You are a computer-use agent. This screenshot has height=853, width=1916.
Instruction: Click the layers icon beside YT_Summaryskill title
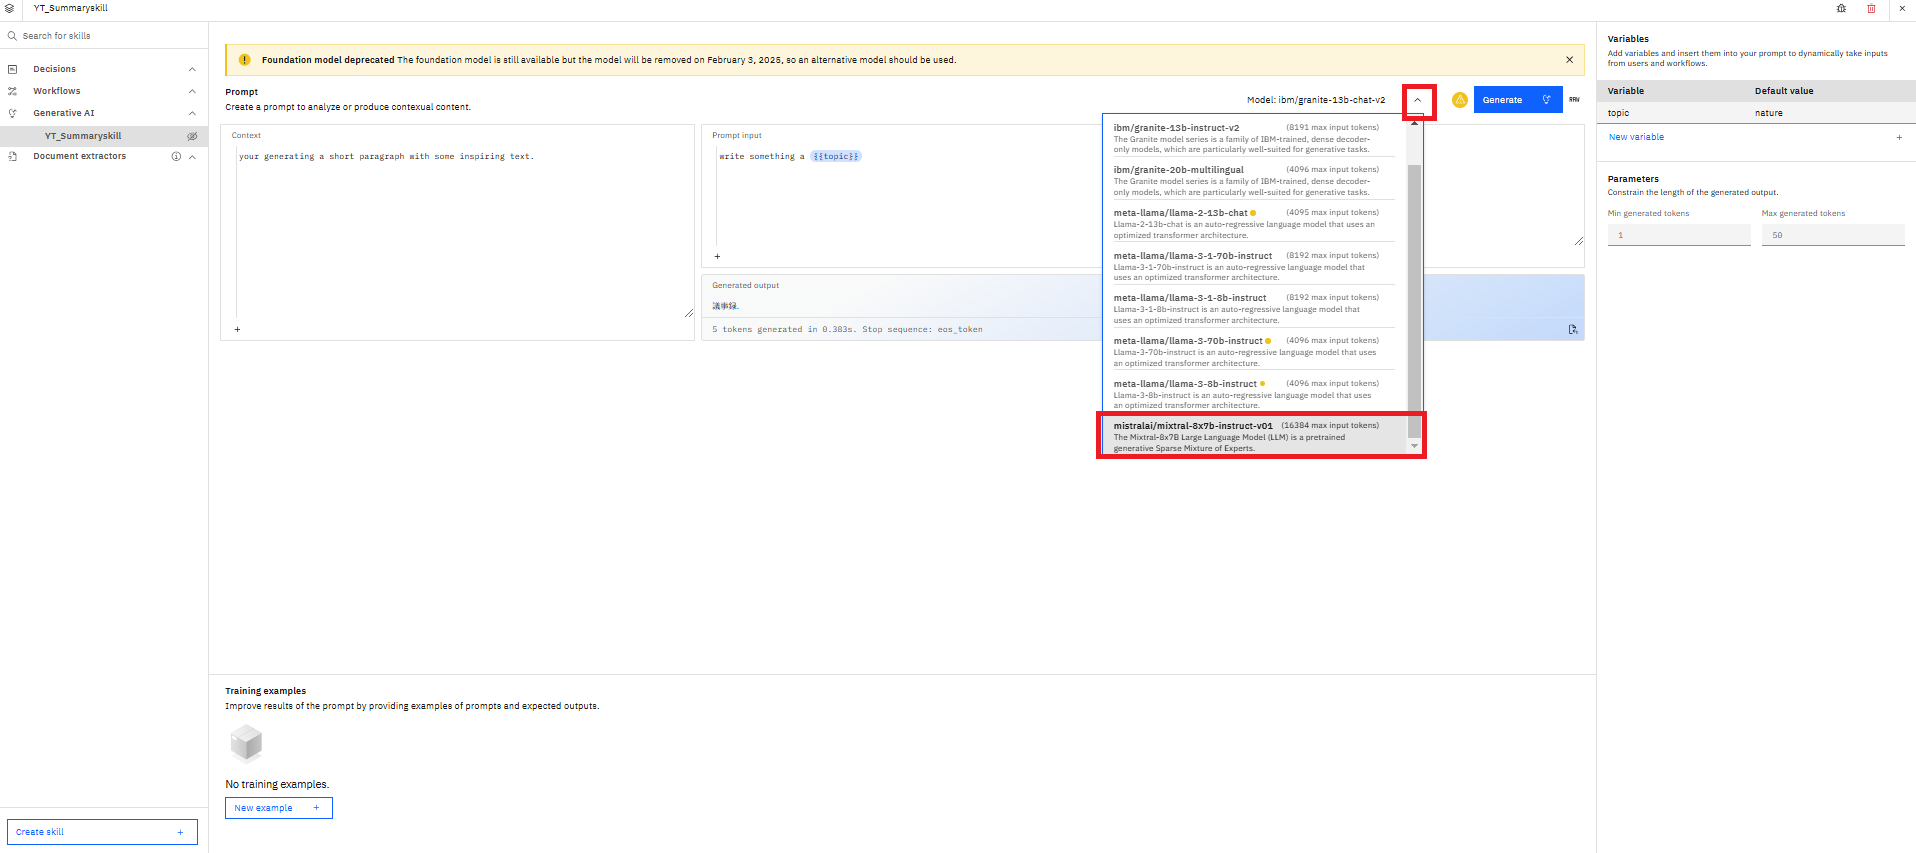pos(9,8)
